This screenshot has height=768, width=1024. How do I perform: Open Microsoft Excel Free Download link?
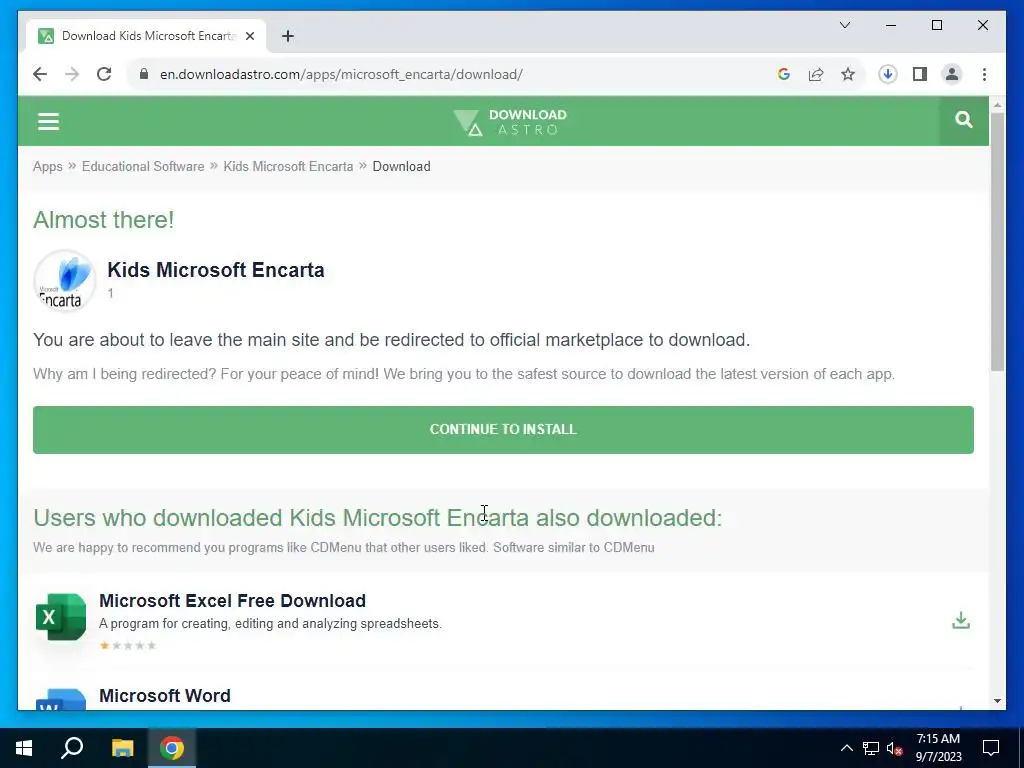coord(232,600)
